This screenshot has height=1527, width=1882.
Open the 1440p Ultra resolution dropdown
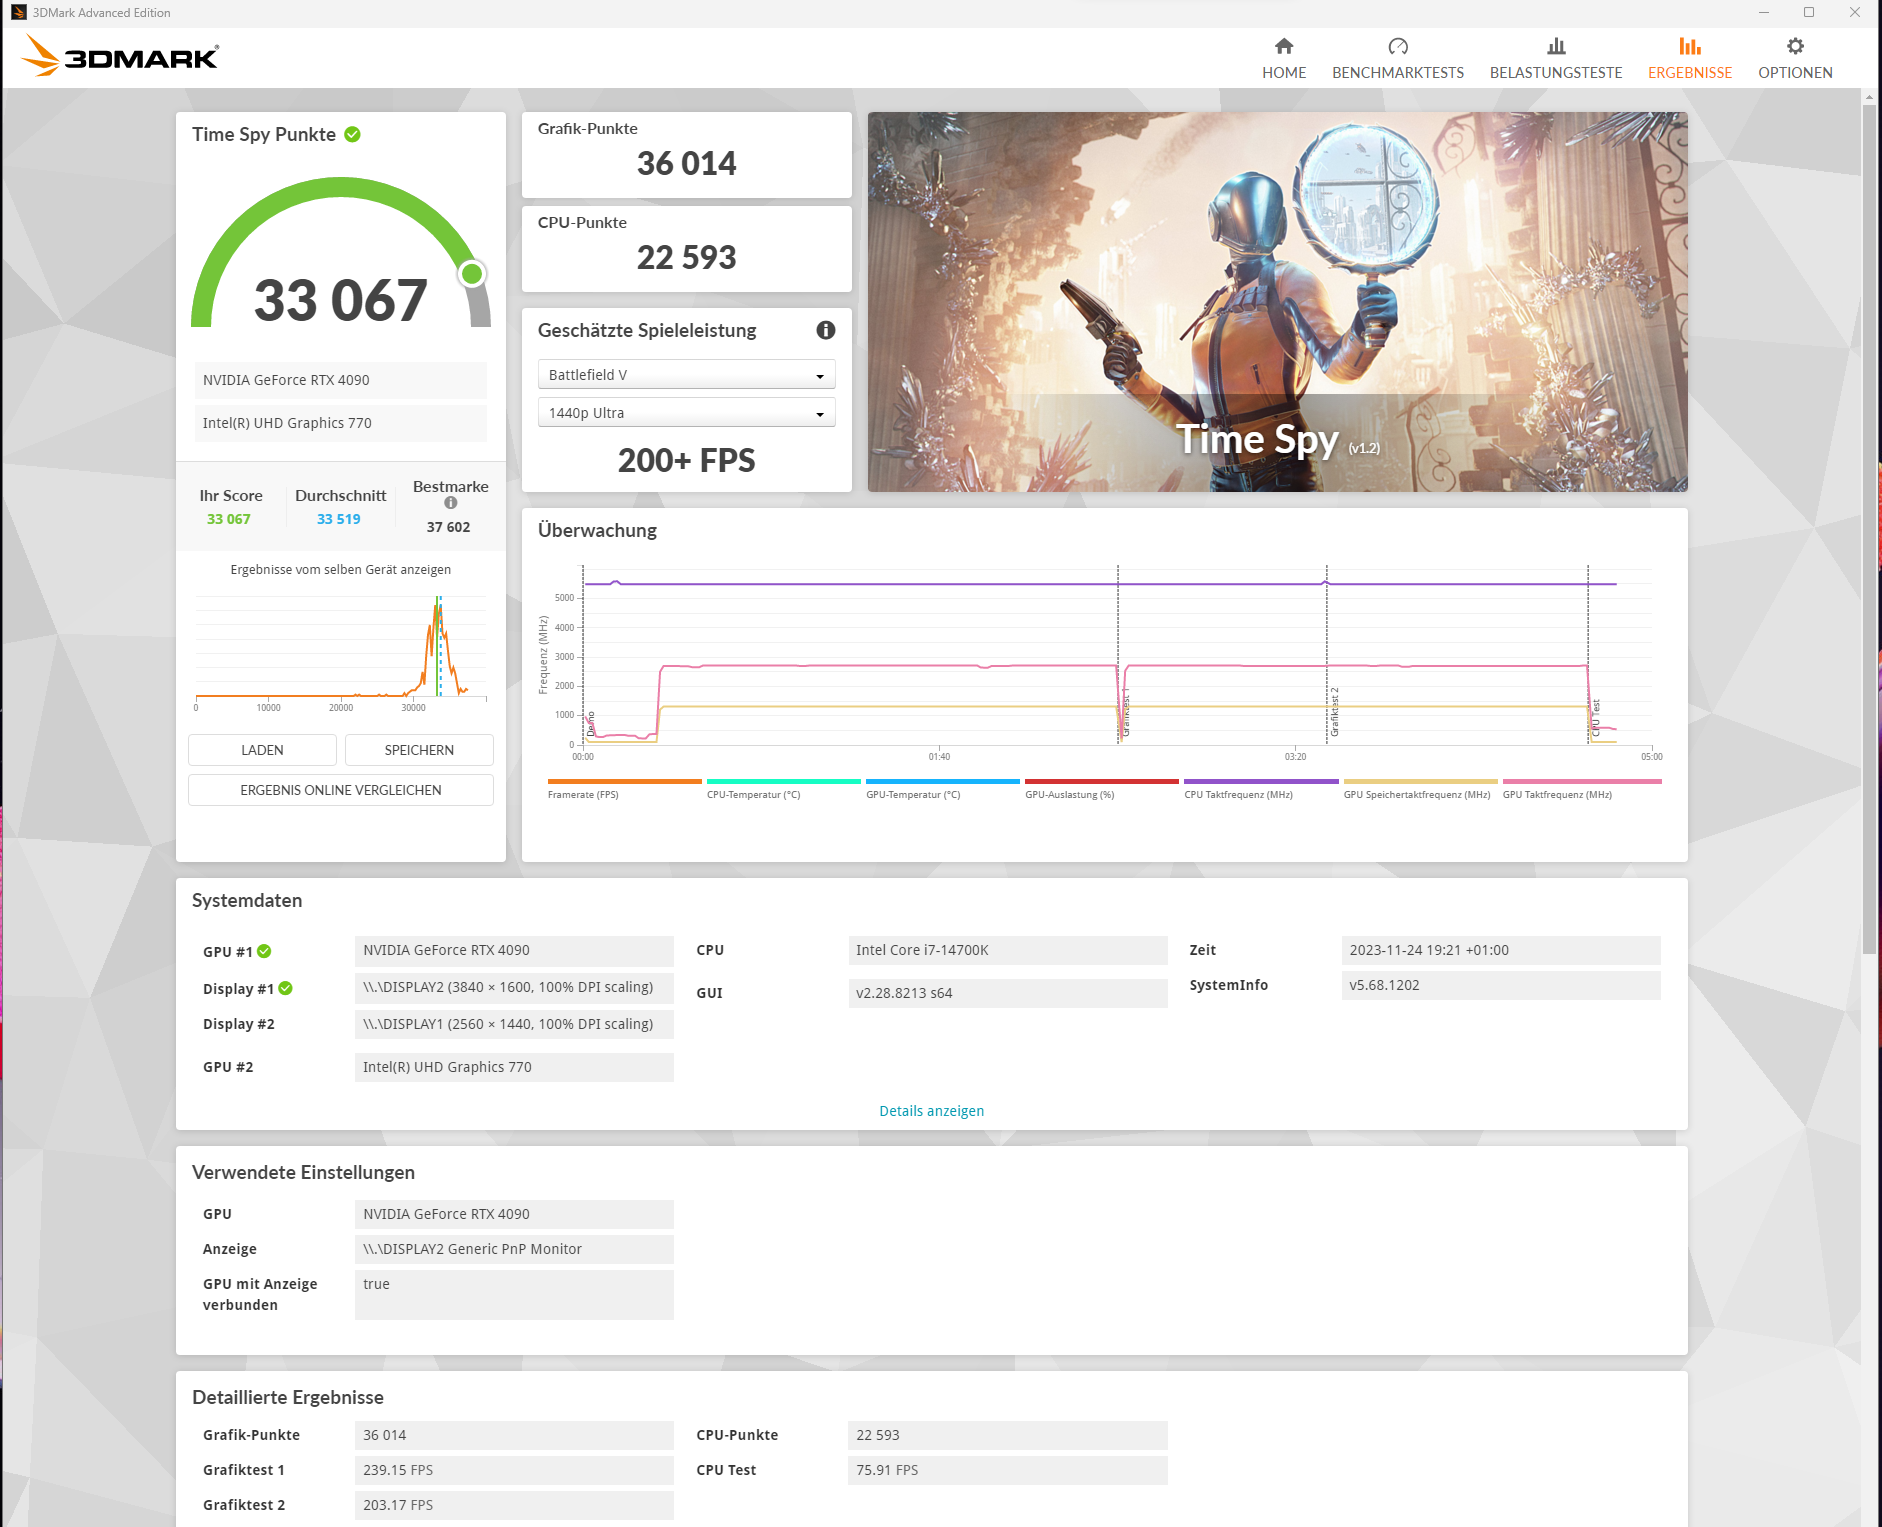pos(687,413)
